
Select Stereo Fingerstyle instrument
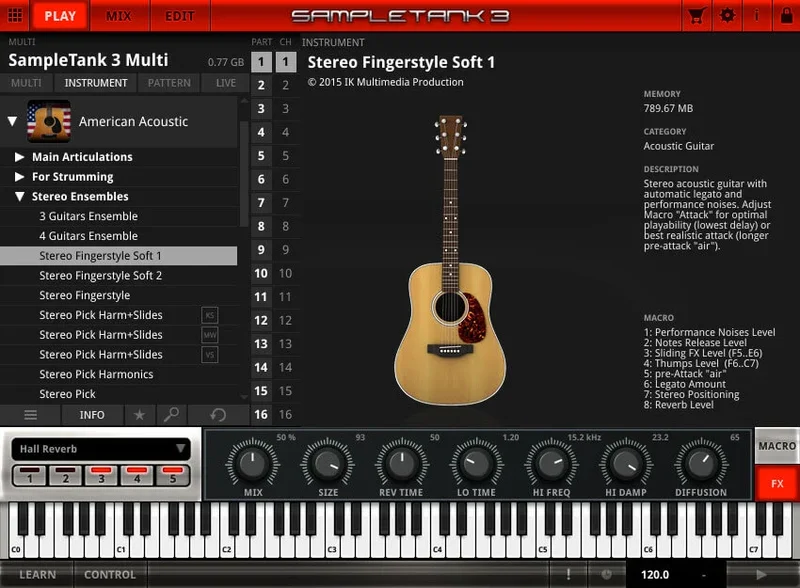pyautogui.click(x=118, y=295)
